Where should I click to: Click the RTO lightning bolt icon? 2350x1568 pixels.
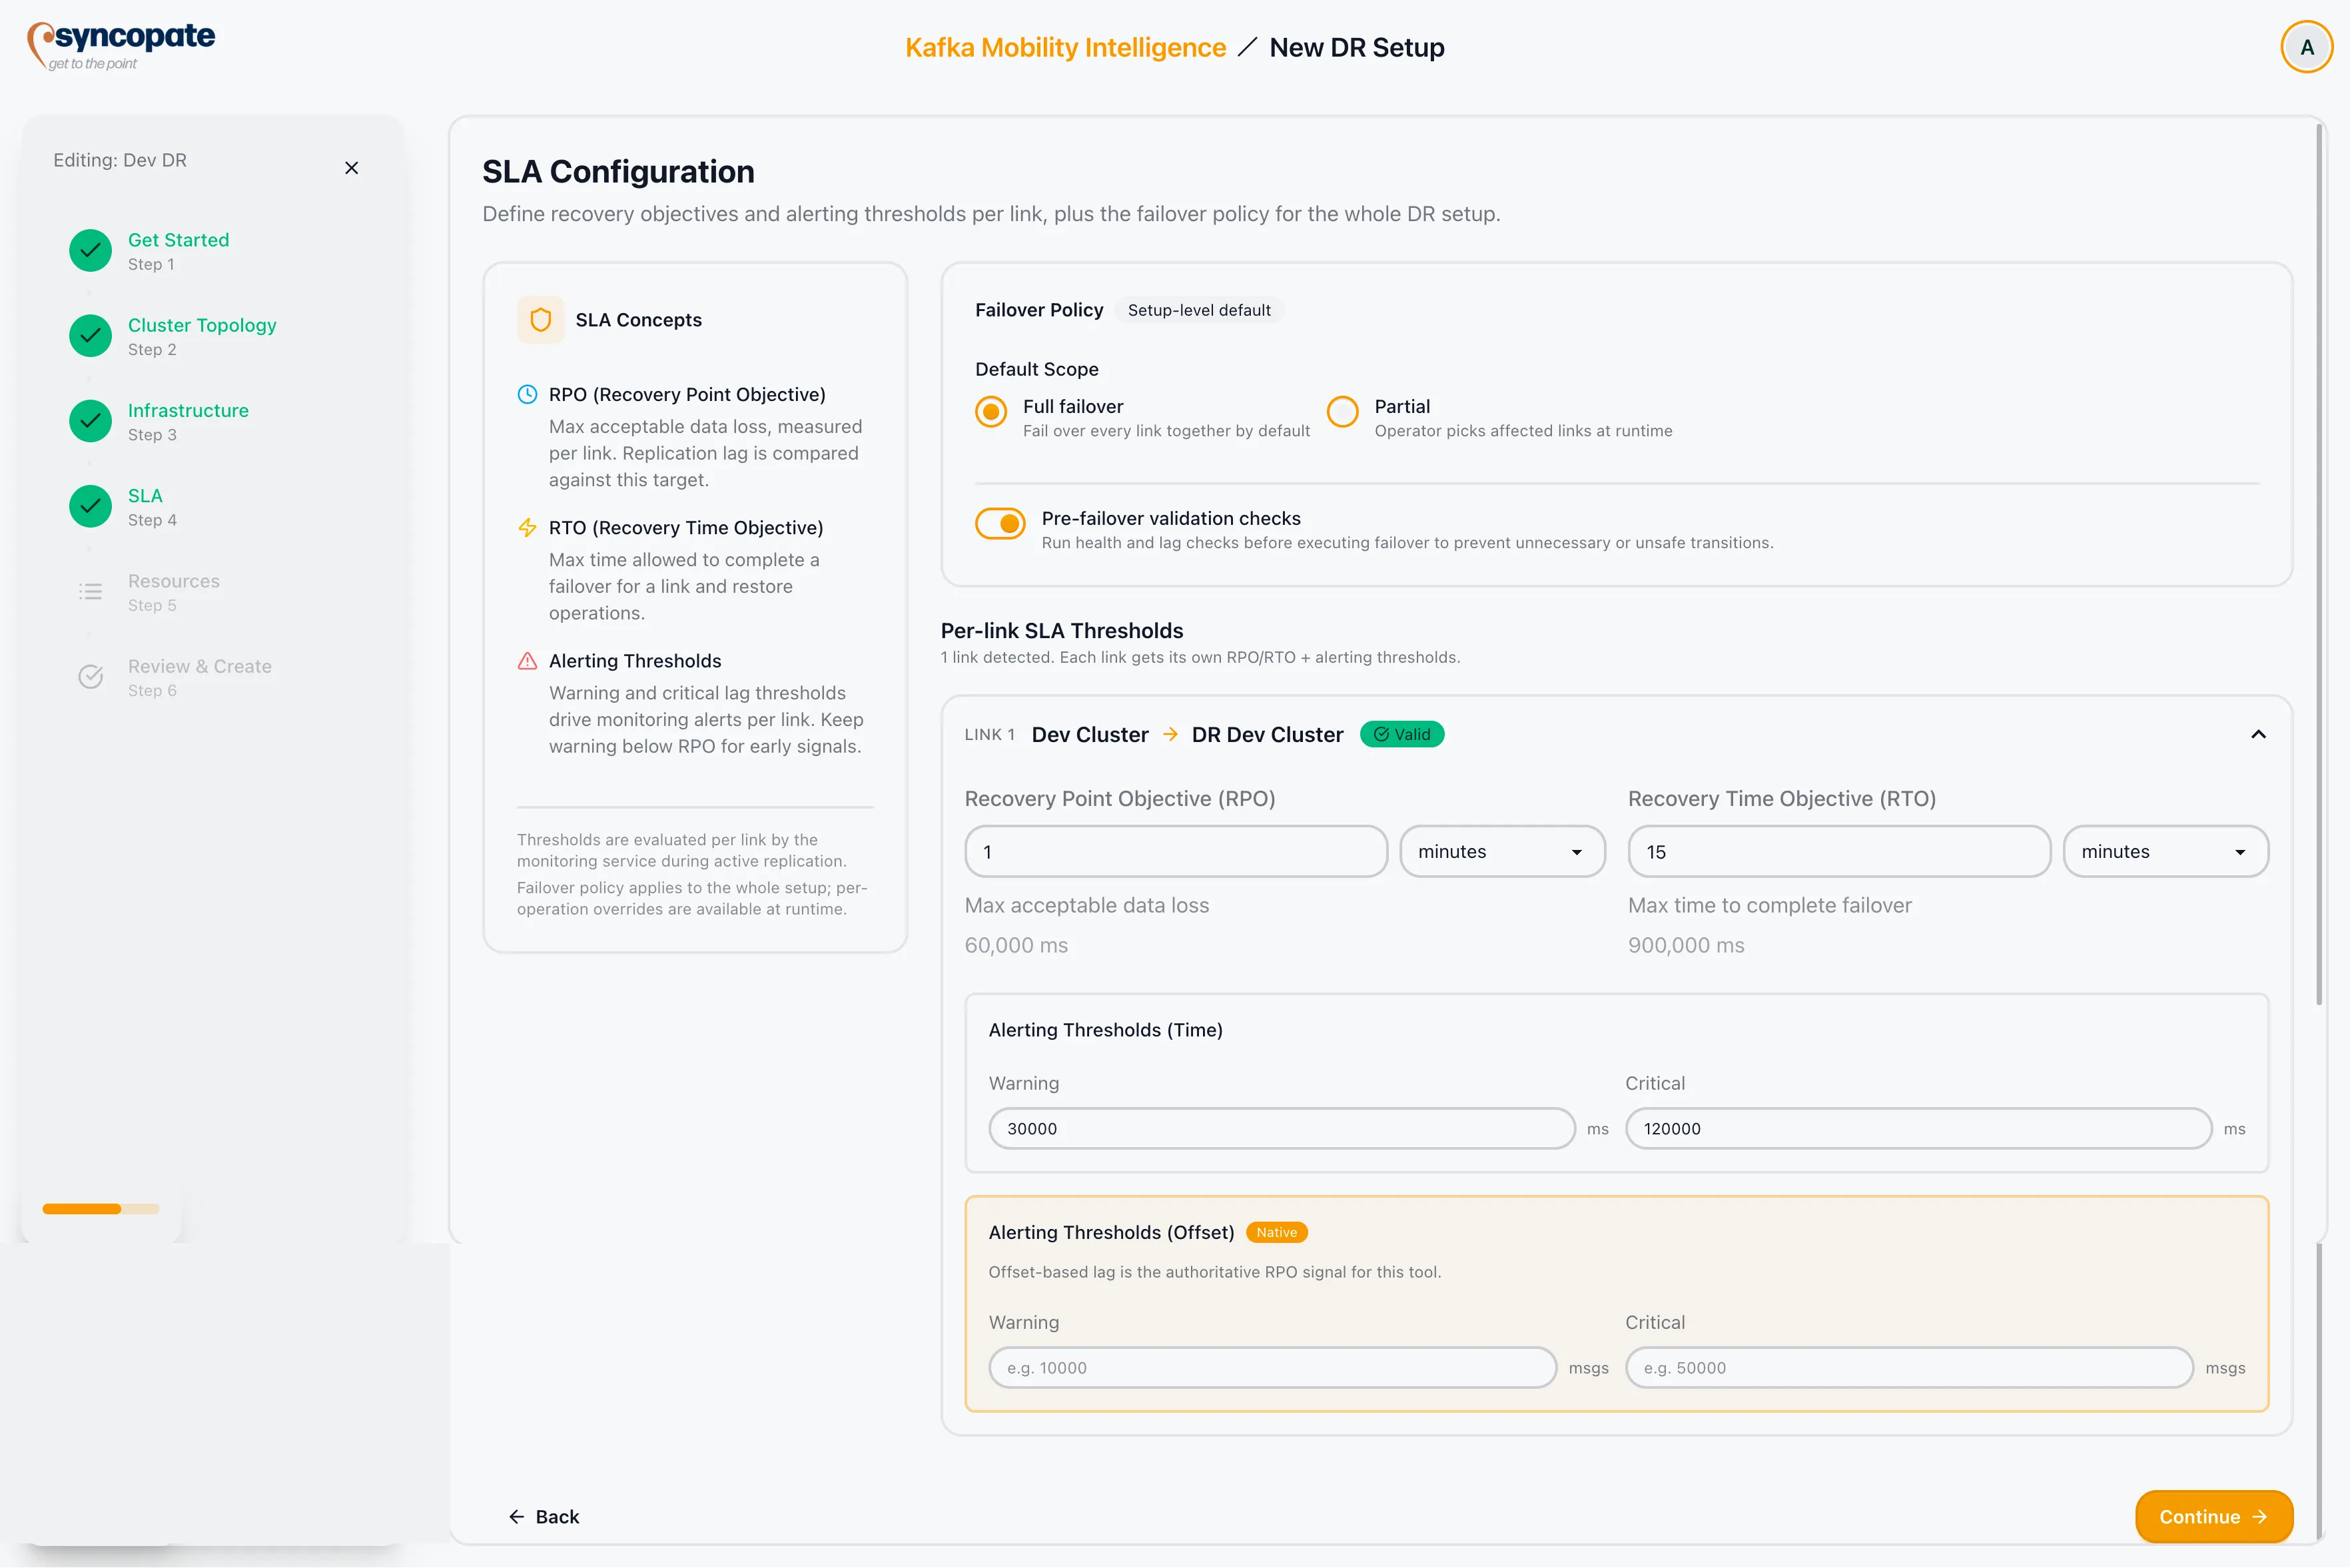pyautogui.click(x=527, y=528)
